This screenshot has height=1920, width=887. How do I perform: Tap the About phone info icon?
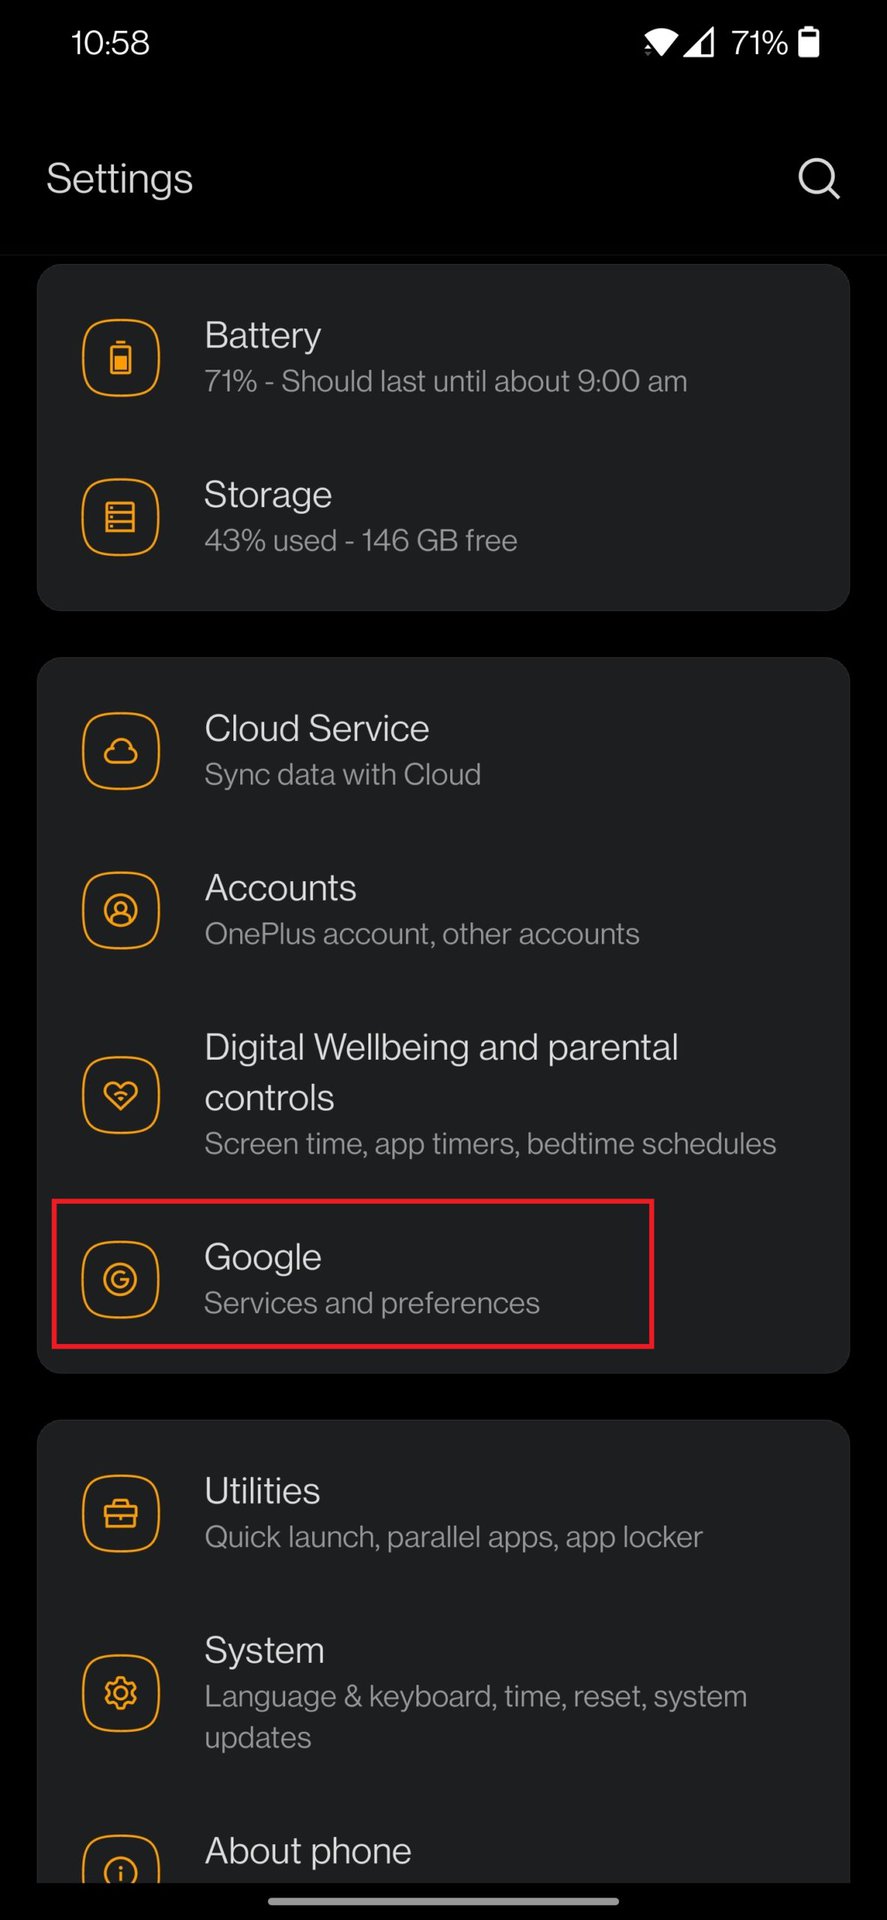(121, 1864)
